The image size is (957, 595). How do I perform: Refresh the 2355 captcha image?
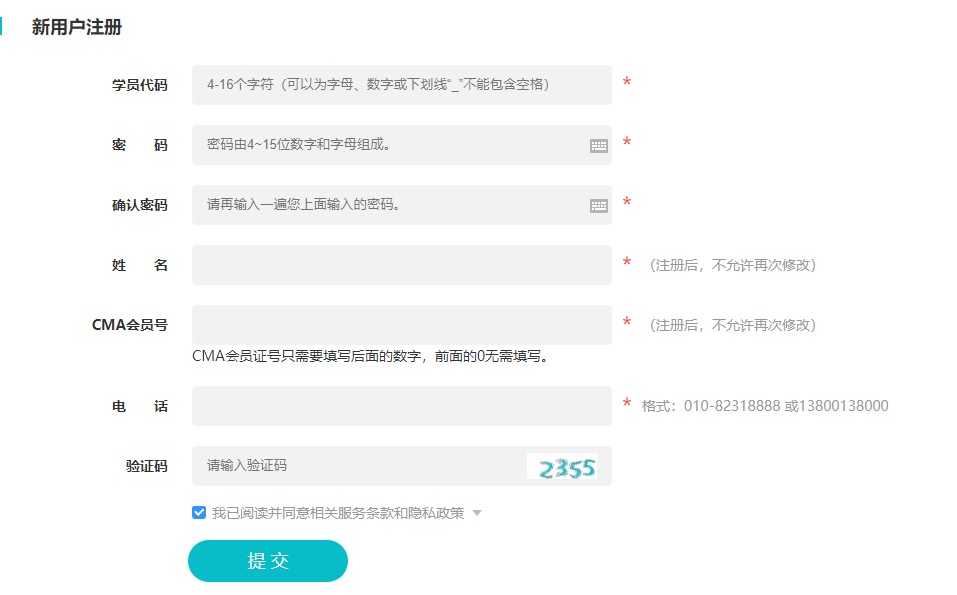click(x=562, y=466)
